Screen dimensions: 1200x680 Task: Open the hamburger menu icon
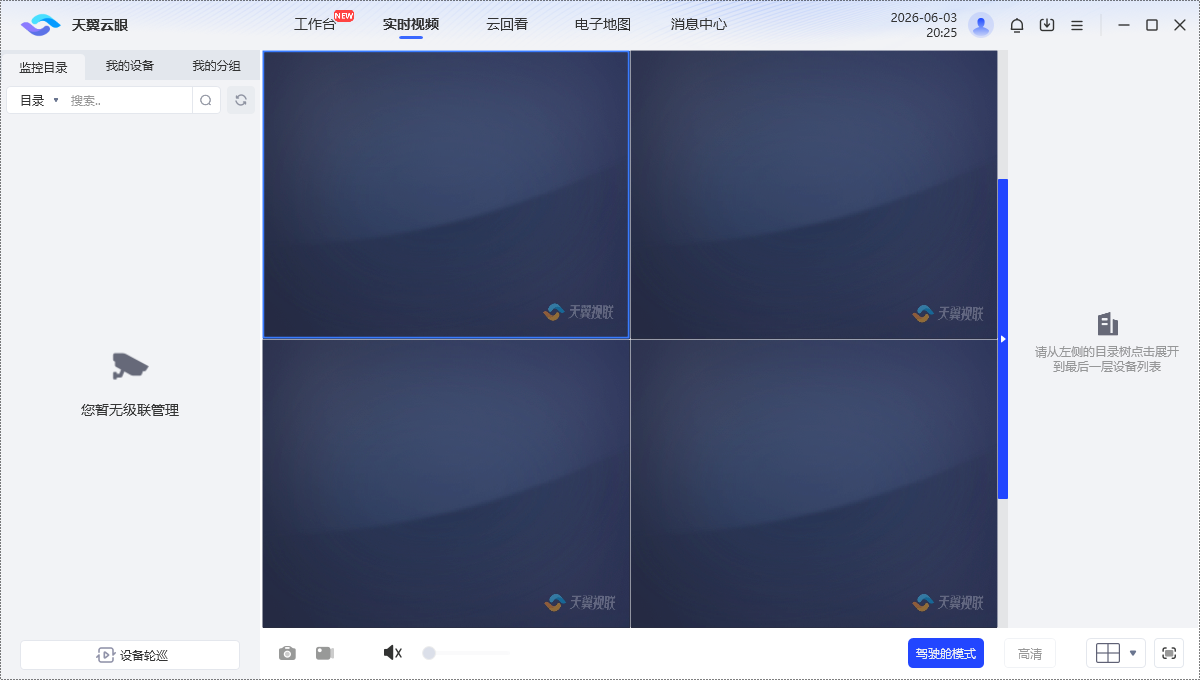click(x=1077, y=25)
